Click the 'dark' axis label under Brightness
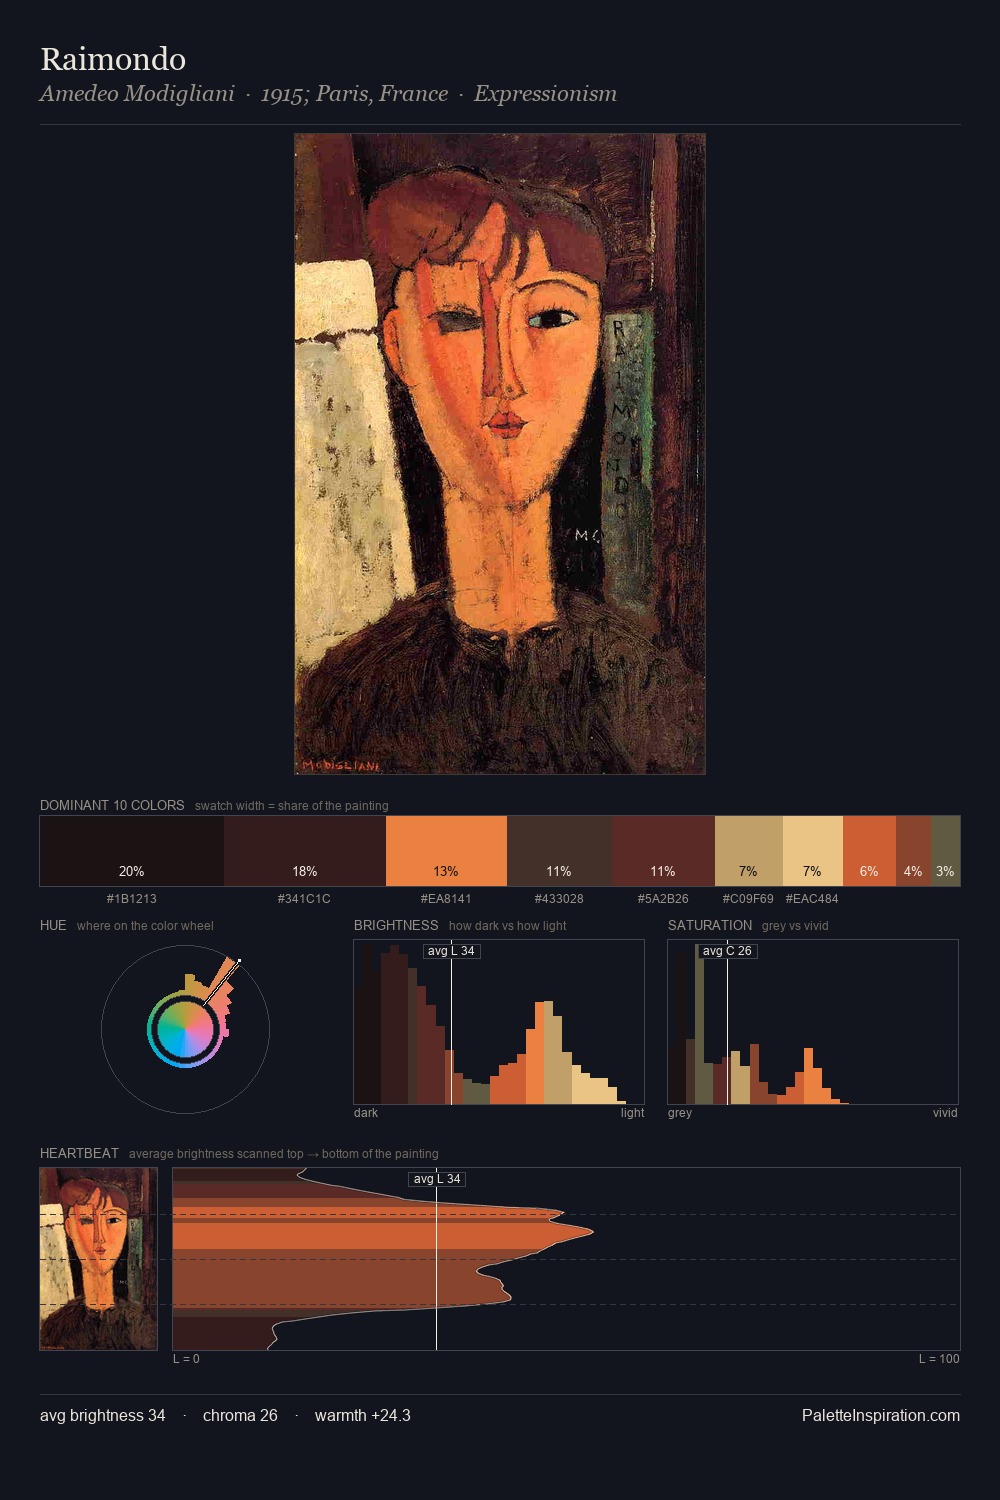Viewport: 1000px width, 1500px height. [366, 1112]
